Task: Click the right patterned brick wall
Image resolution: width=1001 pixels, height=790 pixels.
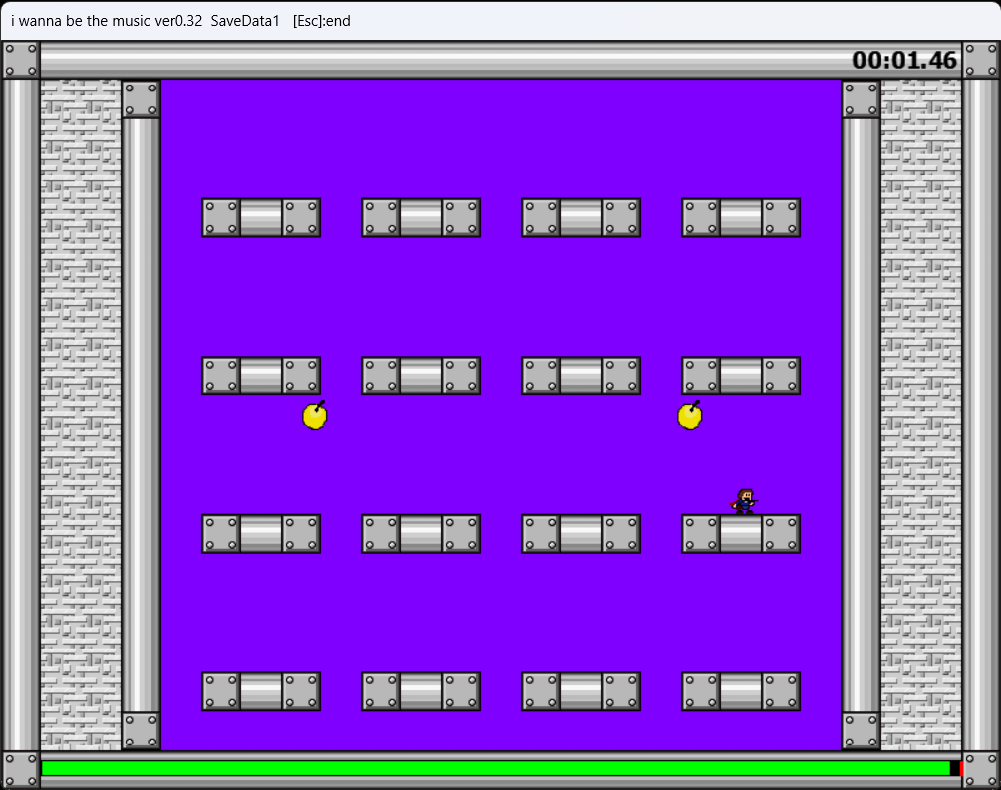Action: pyautogui.click(x=921, y=415)
